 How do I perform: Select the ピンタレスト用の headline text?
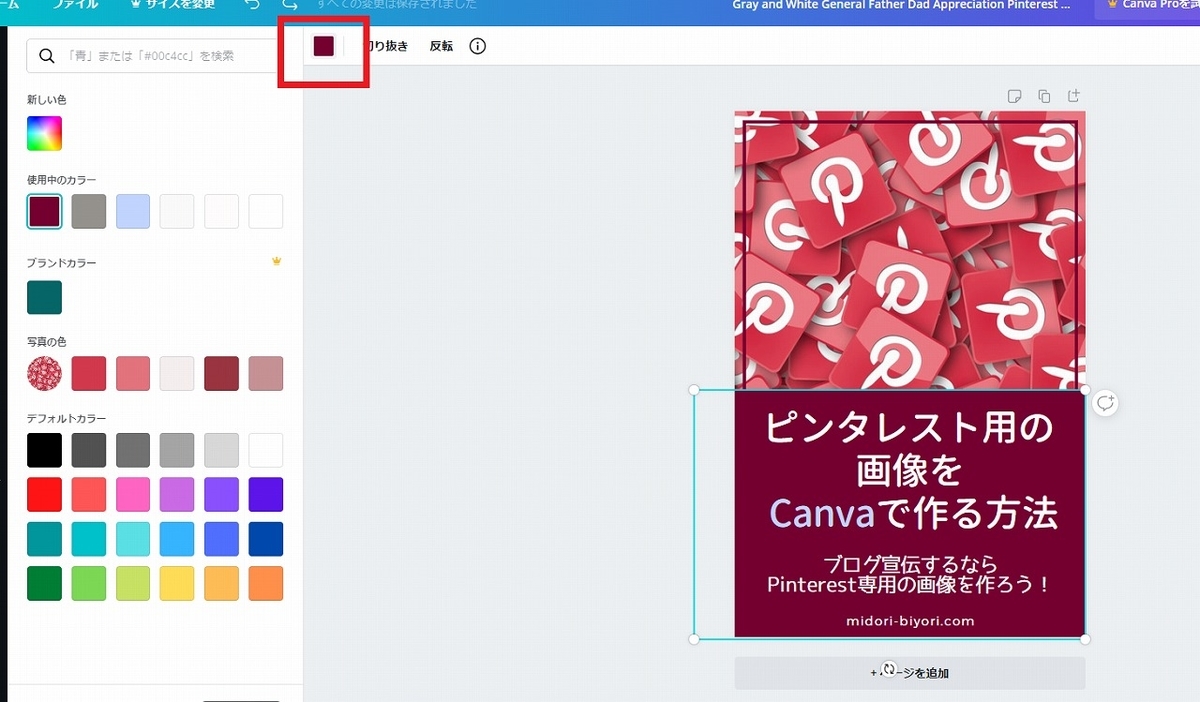[x=910, y=428]
